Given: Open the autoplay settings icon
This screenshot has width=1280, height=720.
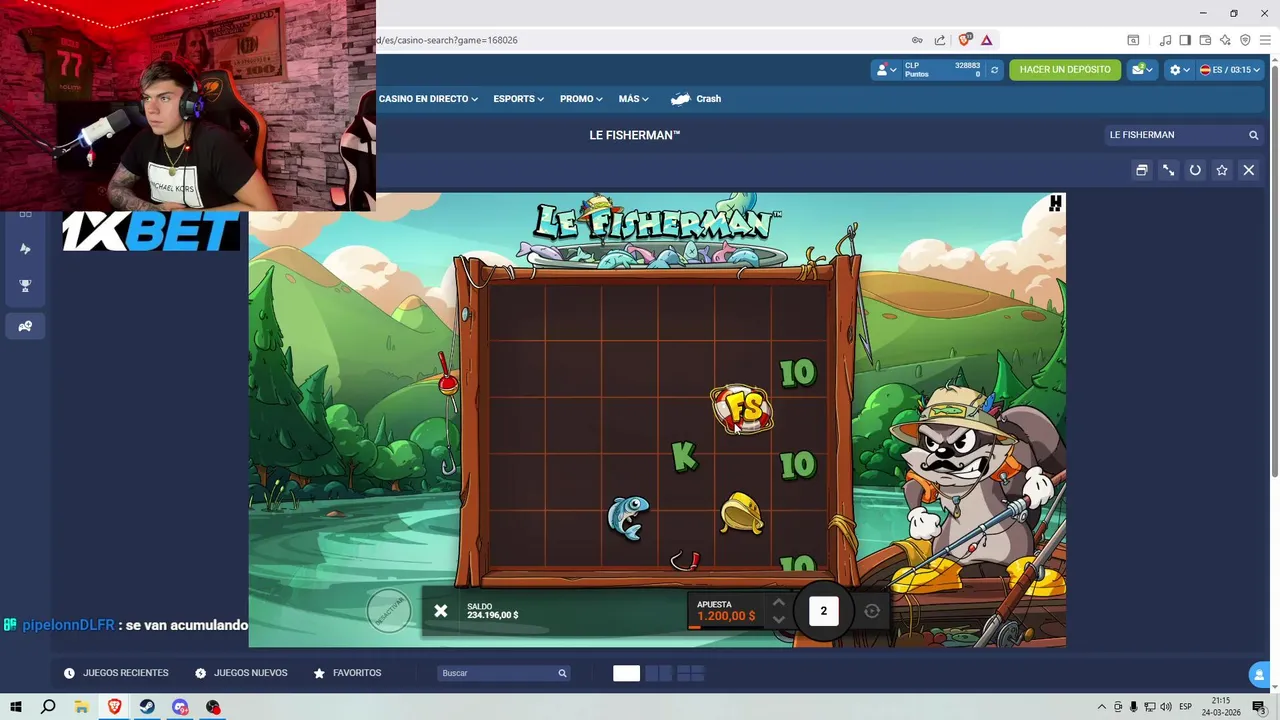Looking at the screenshot, I should point(872,611).
